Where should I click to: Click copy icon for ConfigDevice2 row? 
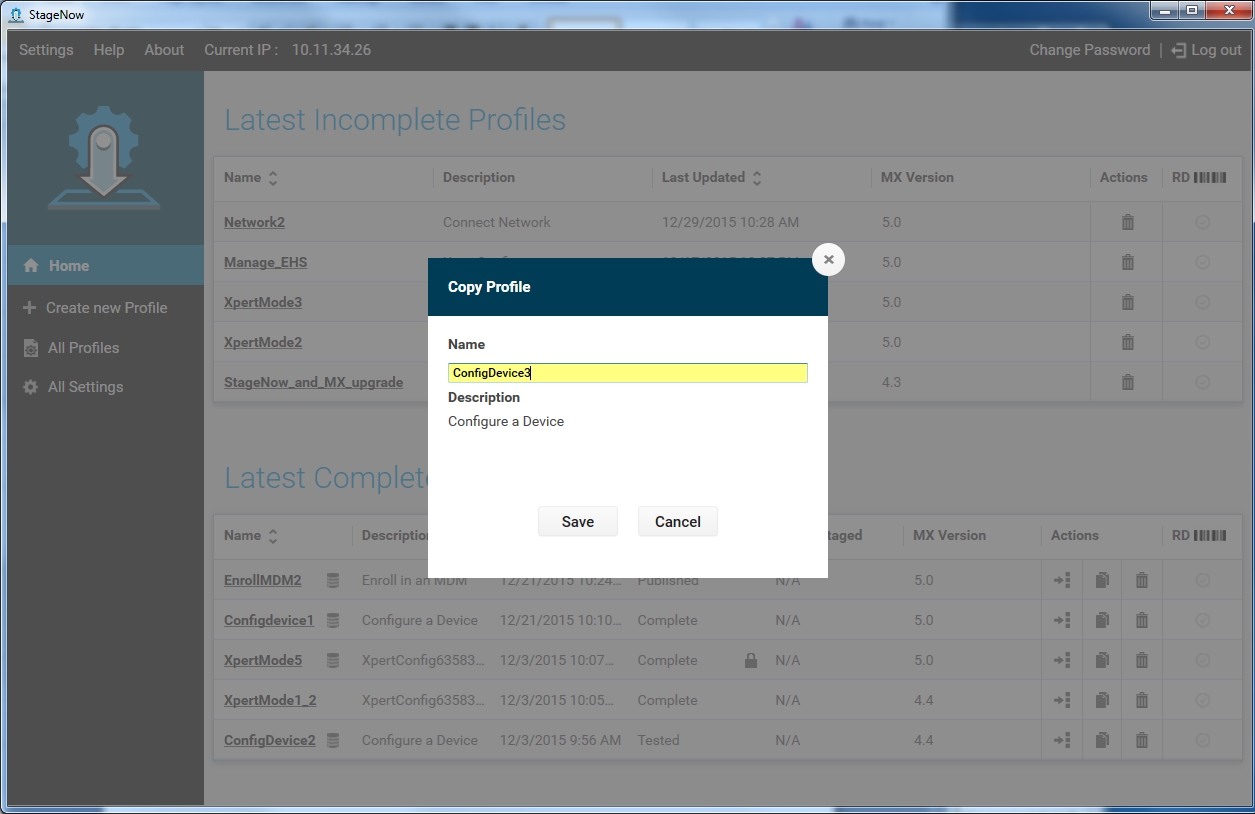click(1101, 740)
